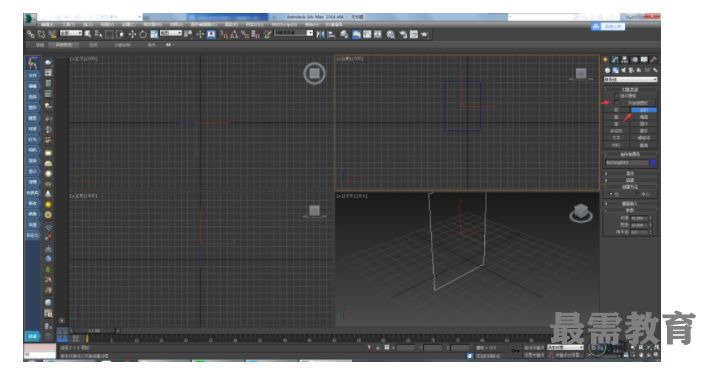Screen dimensions: 702x368
Task: Select the Center creation method radio button
Action: click(638, 194)
